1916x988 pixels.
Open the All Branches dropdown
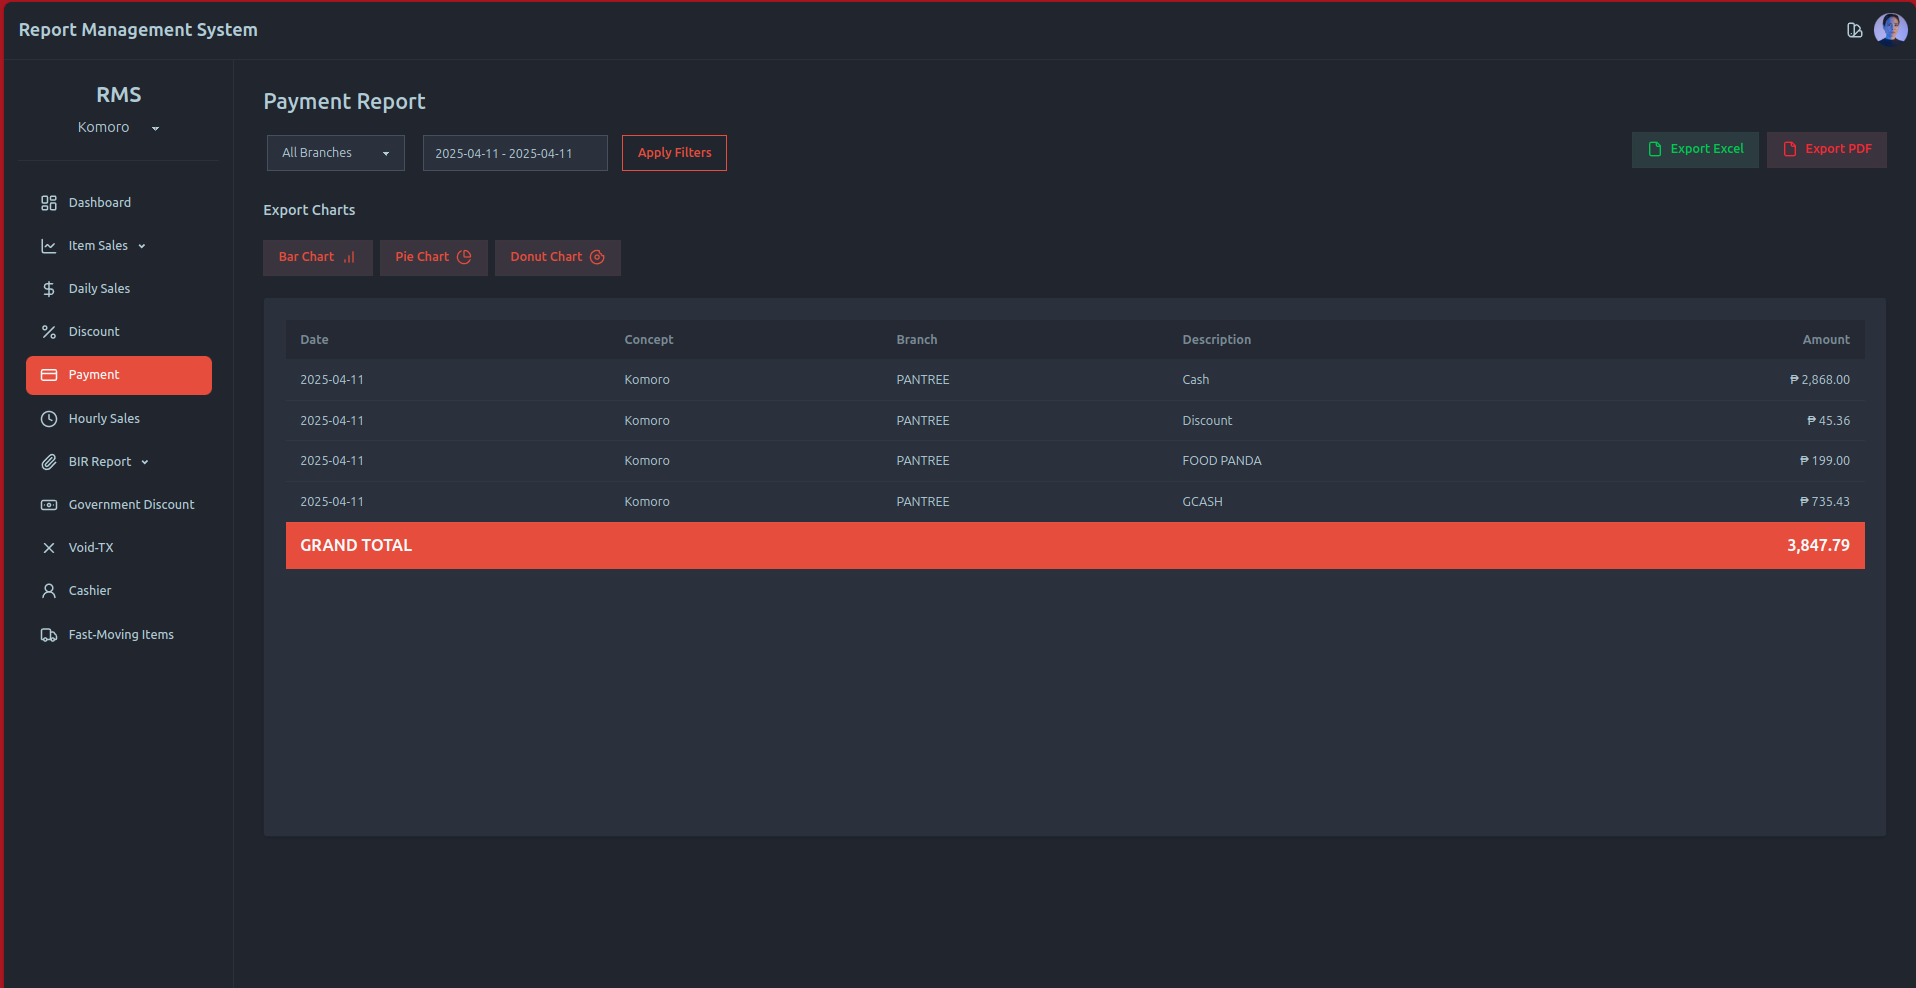pos(335,153)
